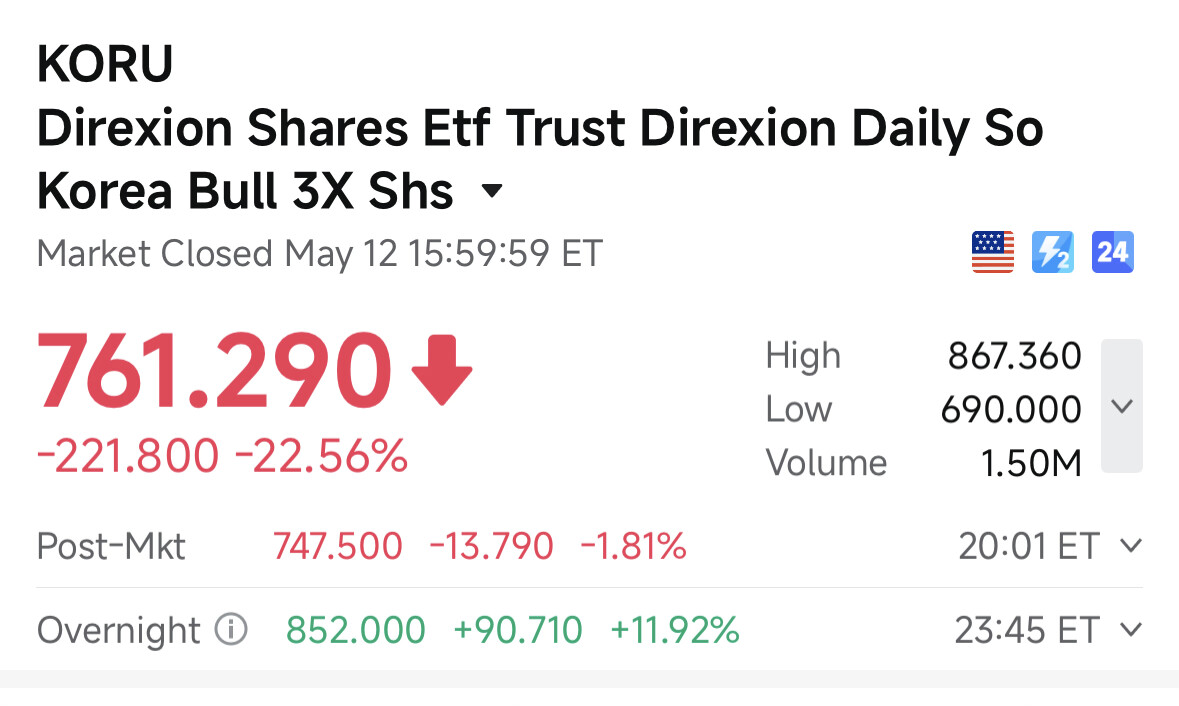Click the red down arrow beside the price

[442, 371]
